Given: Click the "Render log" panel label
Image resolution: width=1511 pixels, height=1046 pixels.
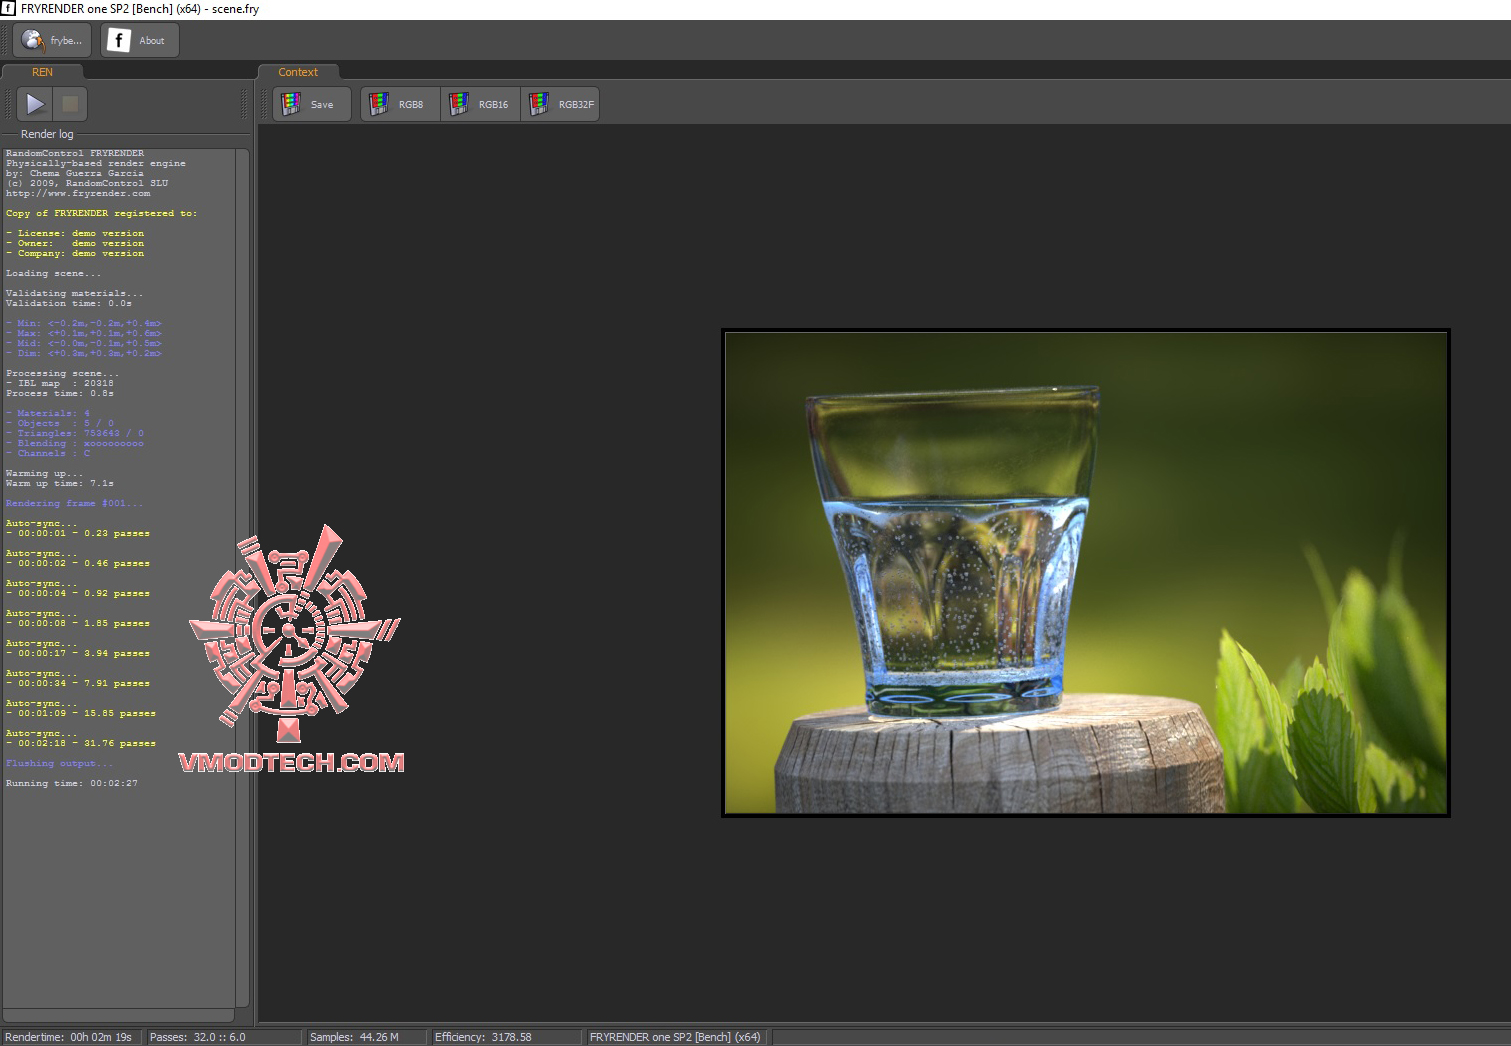Looking at the screenshot, I should point(47,134).
